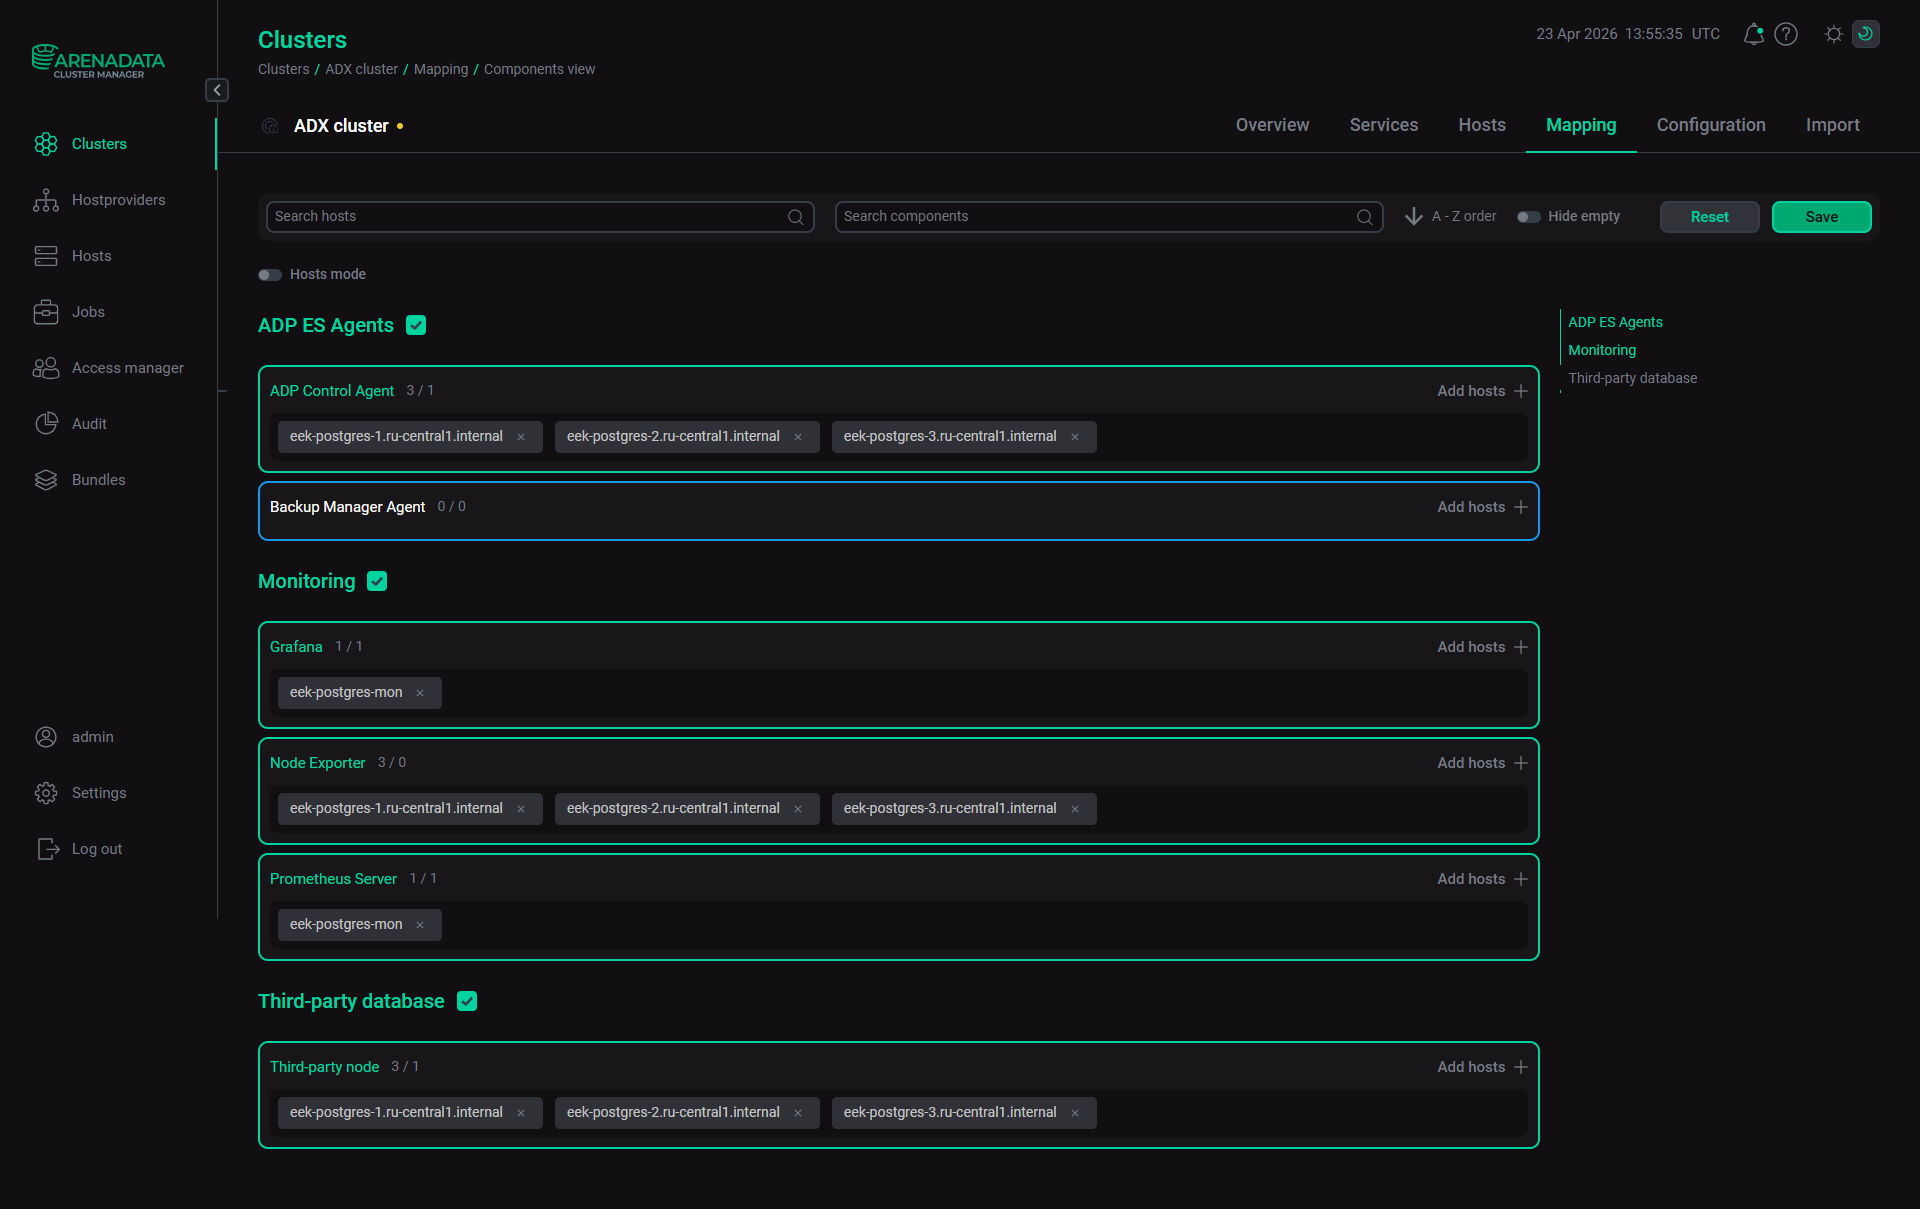
Task: Go to ADX cluster breadcrumb link
Action: 361,69
